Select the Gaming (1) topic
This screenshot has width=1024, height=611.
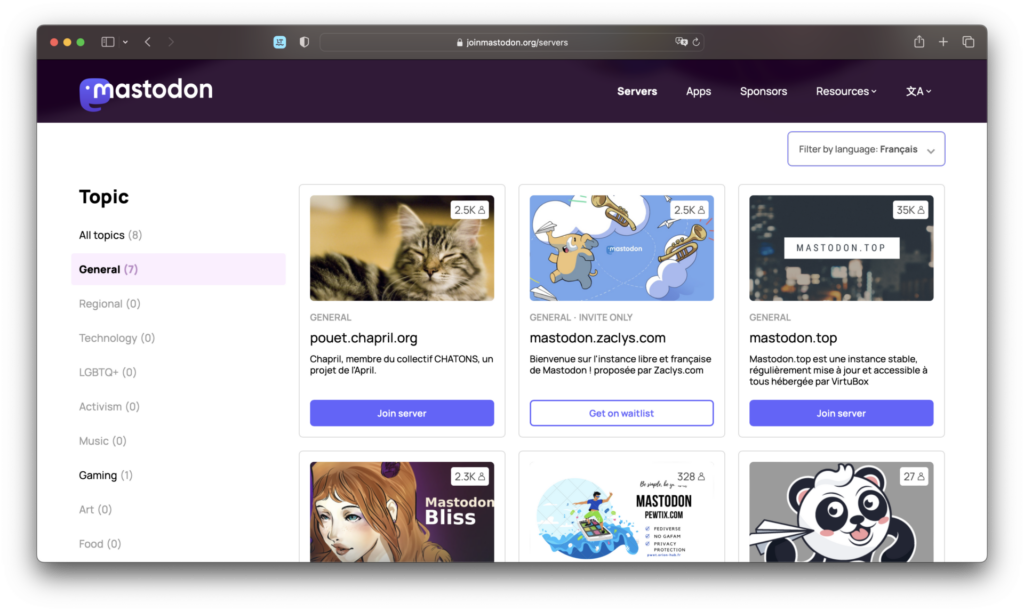106,475
